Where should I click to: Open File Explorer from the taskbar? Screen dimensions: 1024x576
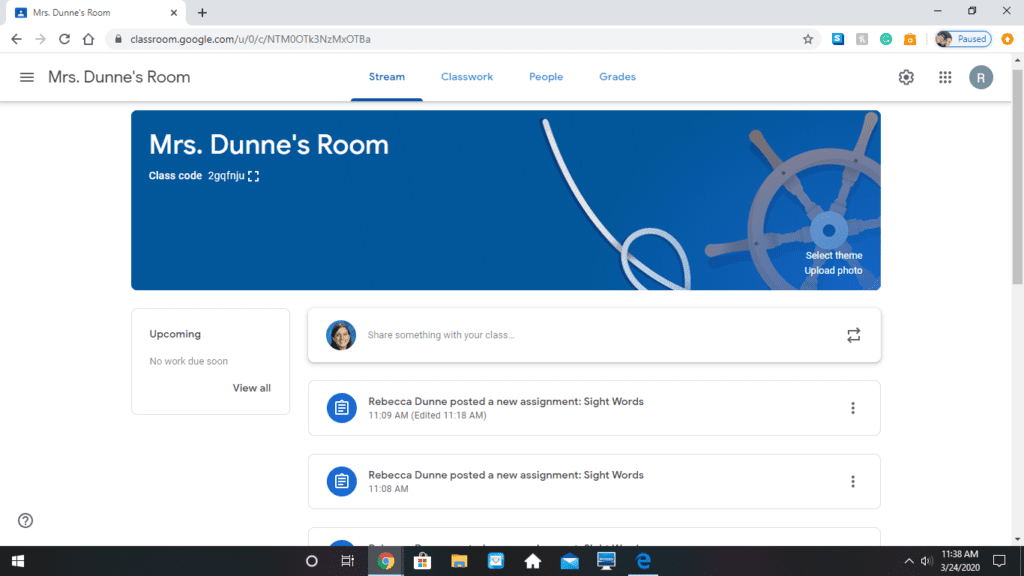pos(459,561)
